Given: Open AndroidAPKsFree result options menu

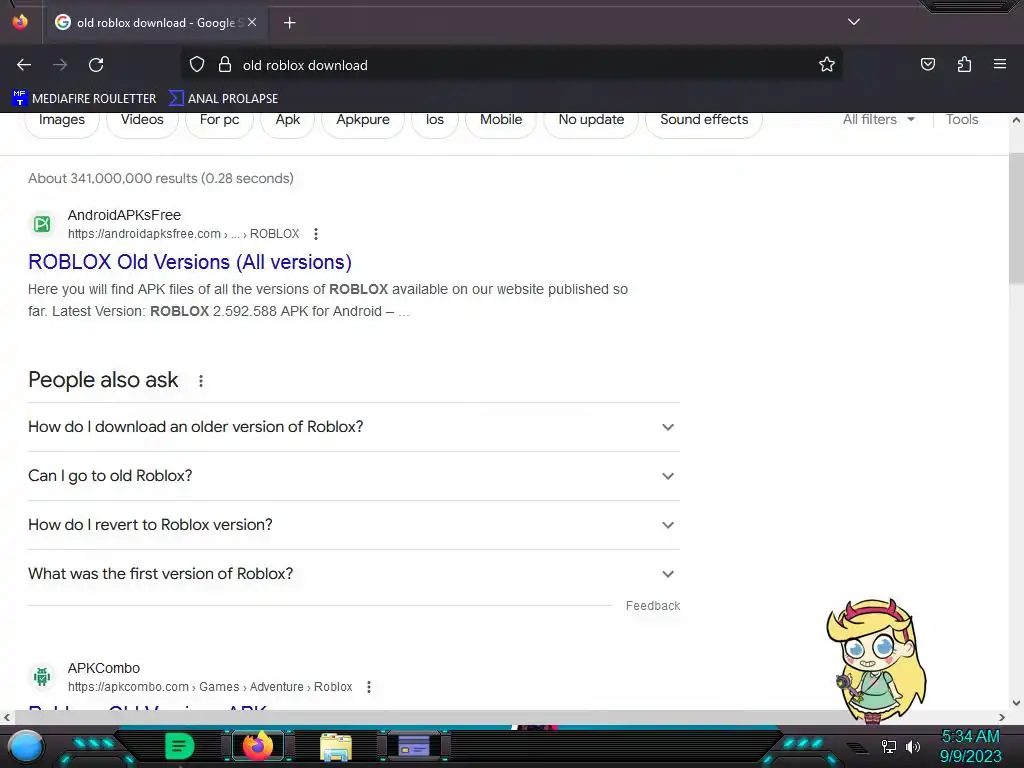Looking at the screenshot, I should point(316,234).
